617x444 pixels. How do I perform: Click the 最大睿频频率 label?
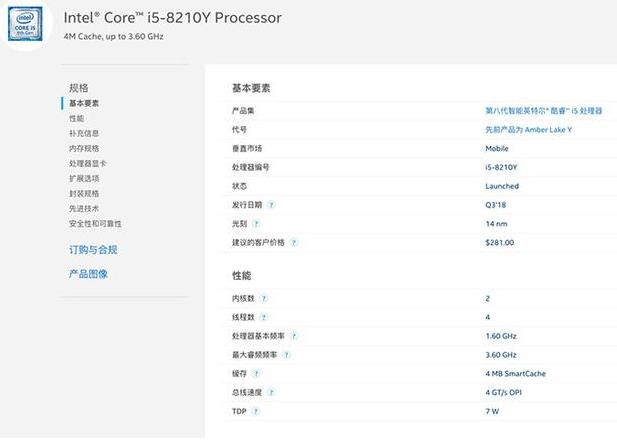point(254,355)
